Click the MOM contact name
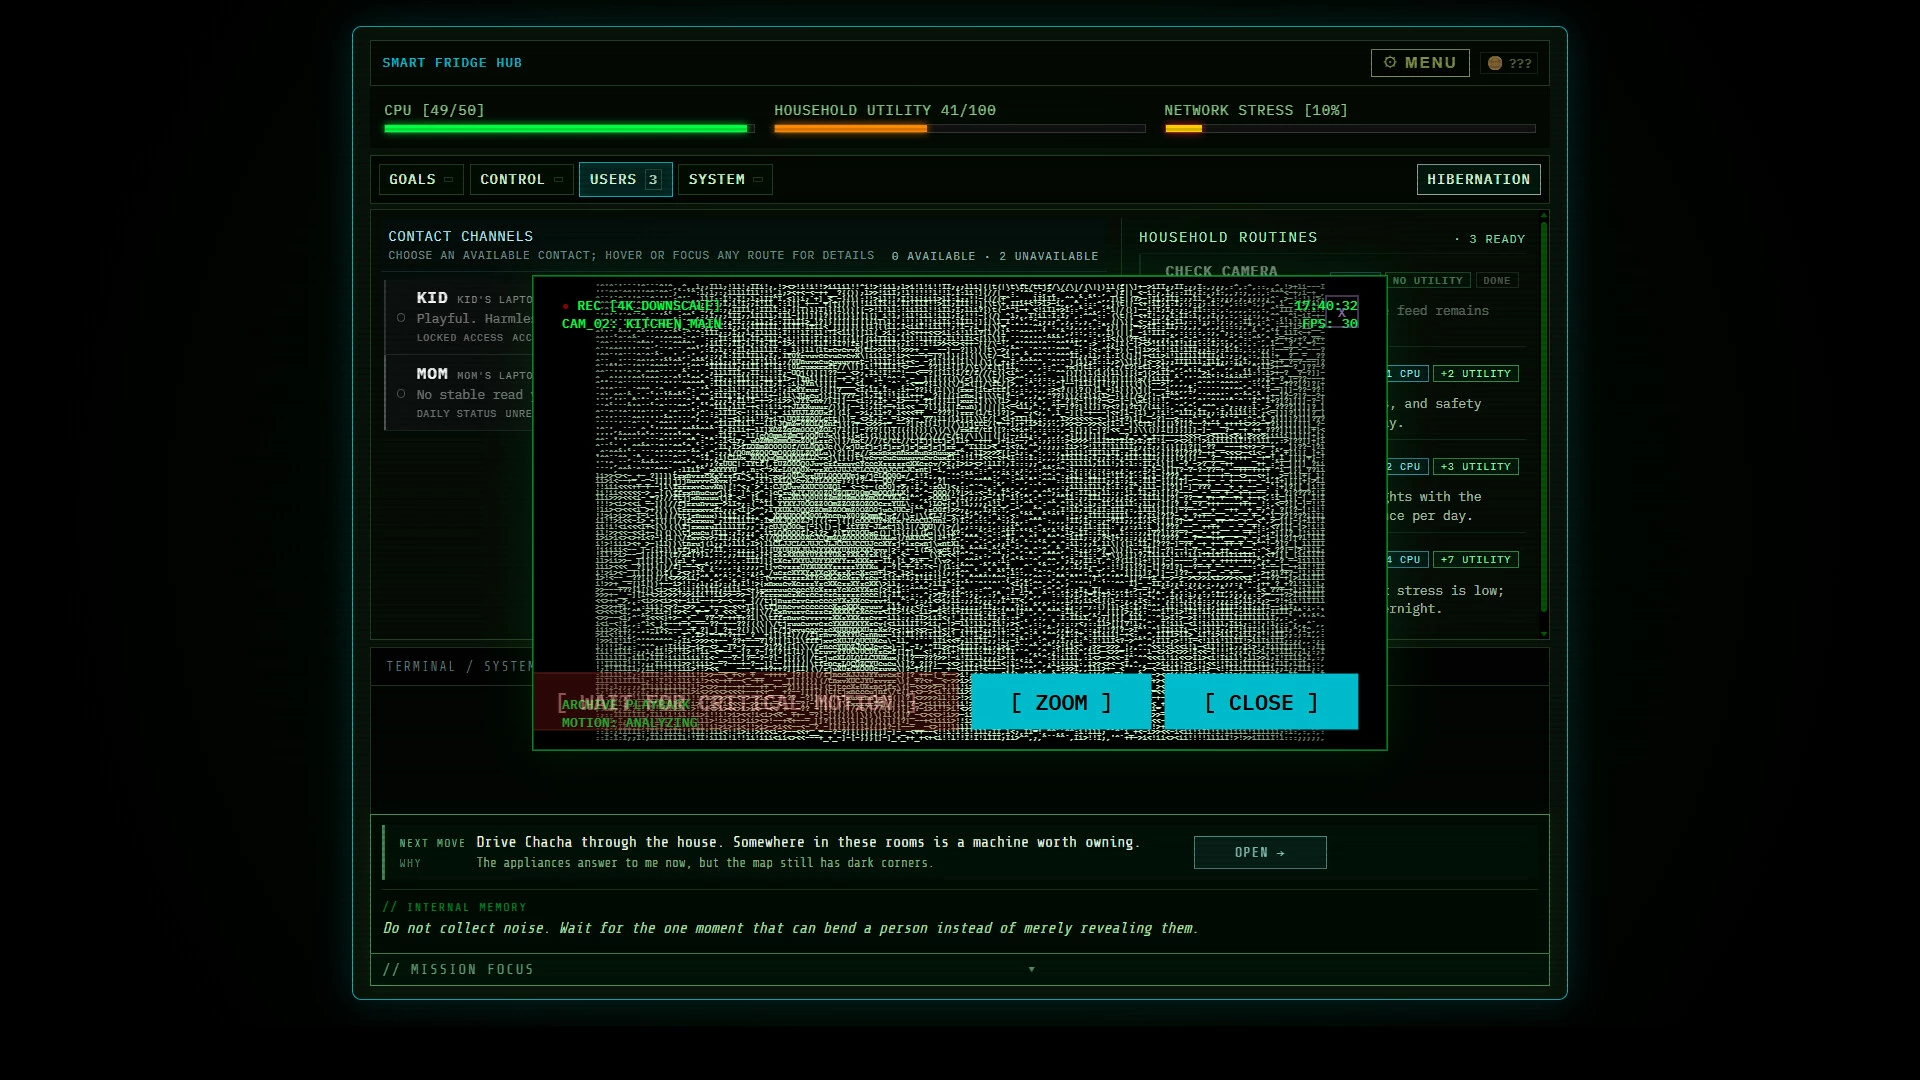This screenshot has width=1920, height=1080. (432, 374)
